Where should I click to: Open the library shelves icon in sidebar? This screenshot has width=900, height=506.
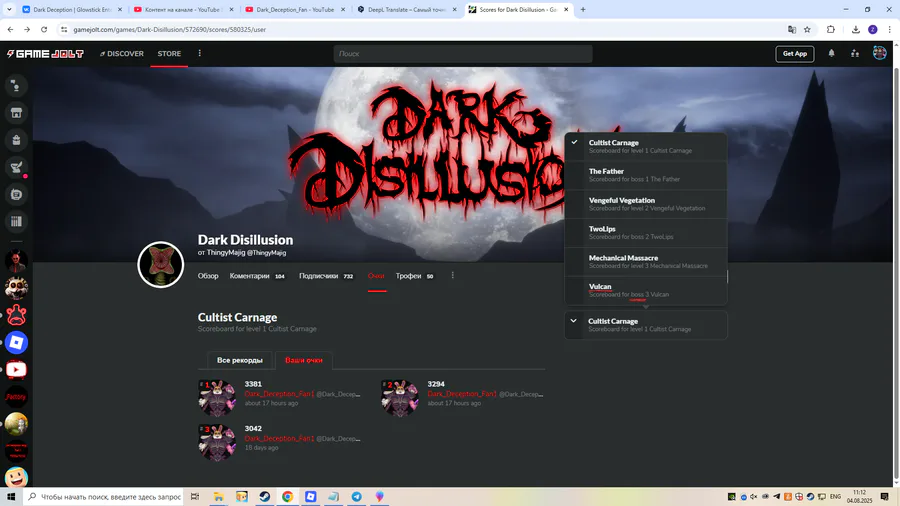tap(16, 221)
